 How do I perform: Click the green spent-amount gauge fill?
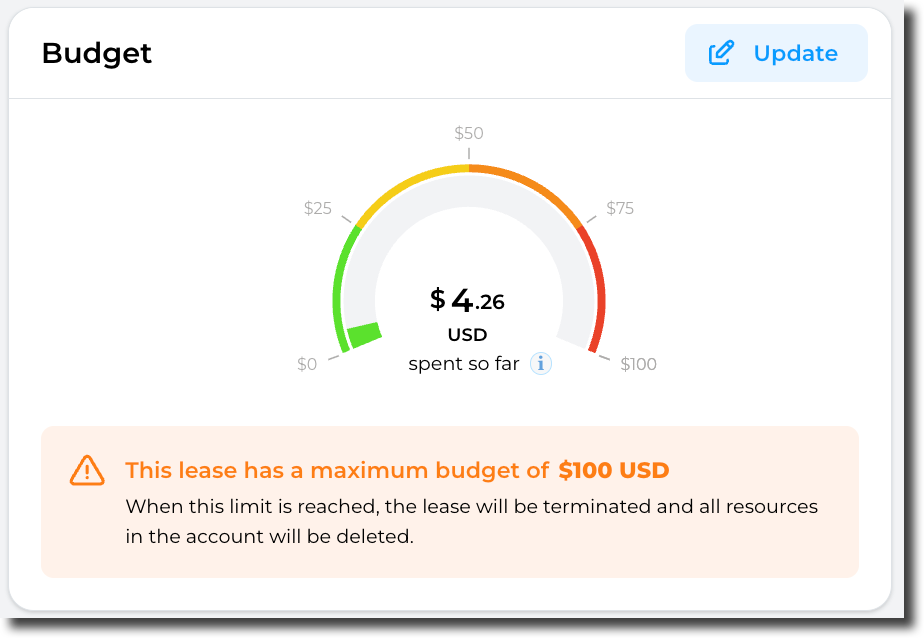point(364,334)
